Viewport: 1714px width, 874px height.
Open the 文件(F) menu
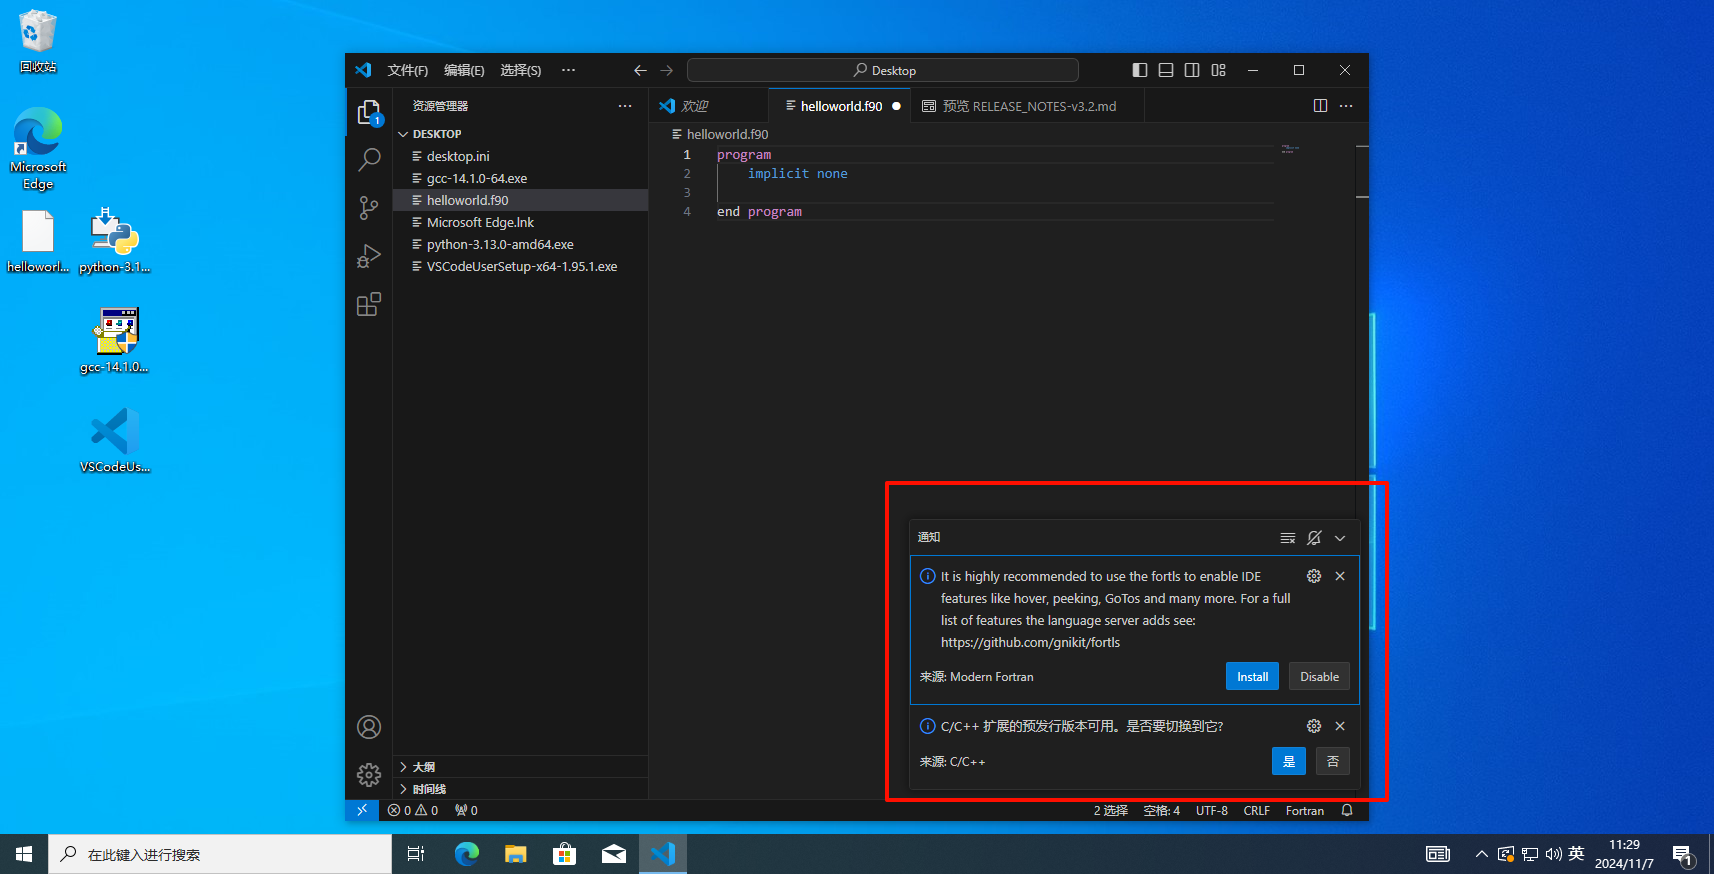pos(407,70)
